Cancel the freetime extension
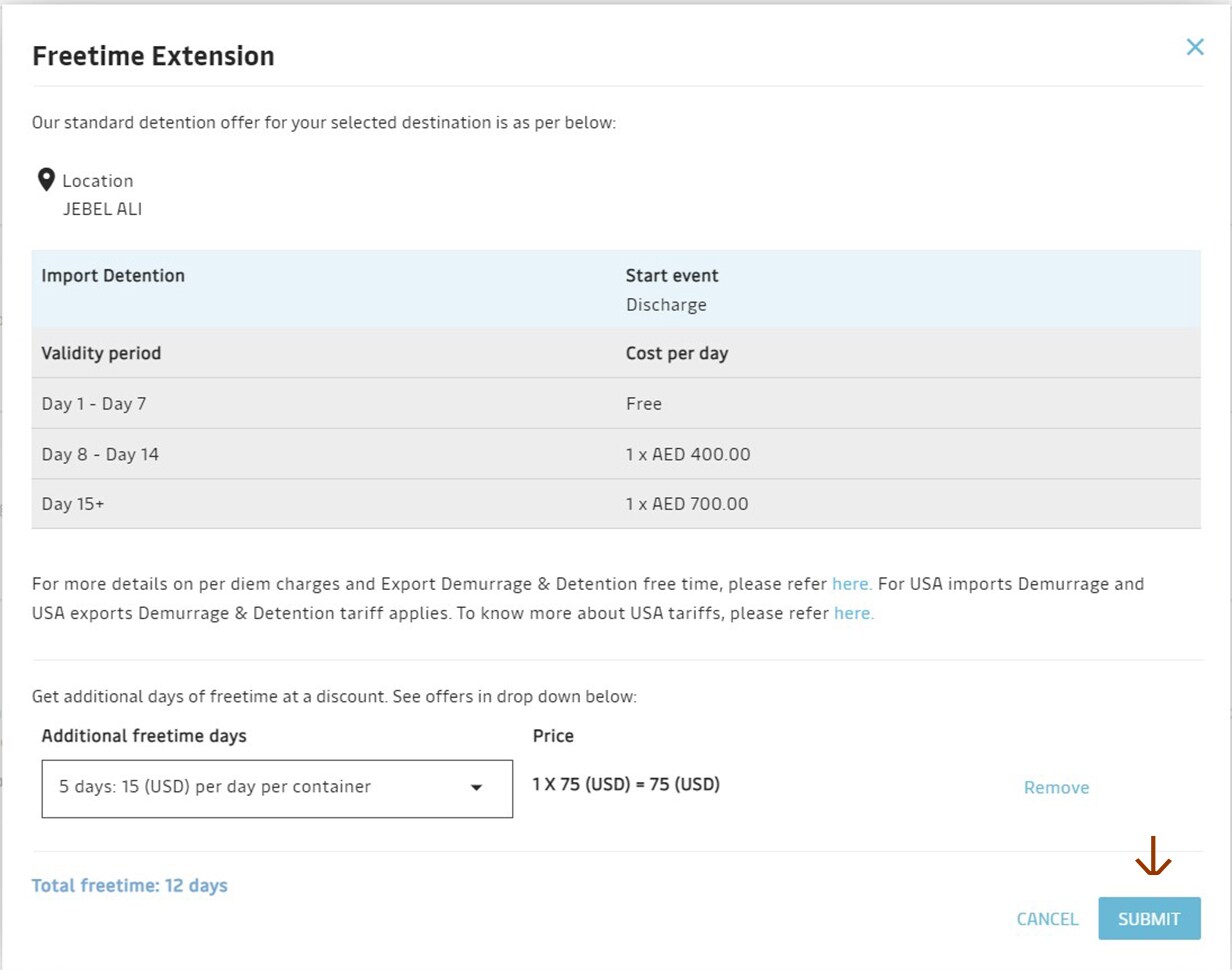The image size is (1232, 970). [x=1047, y=919]
